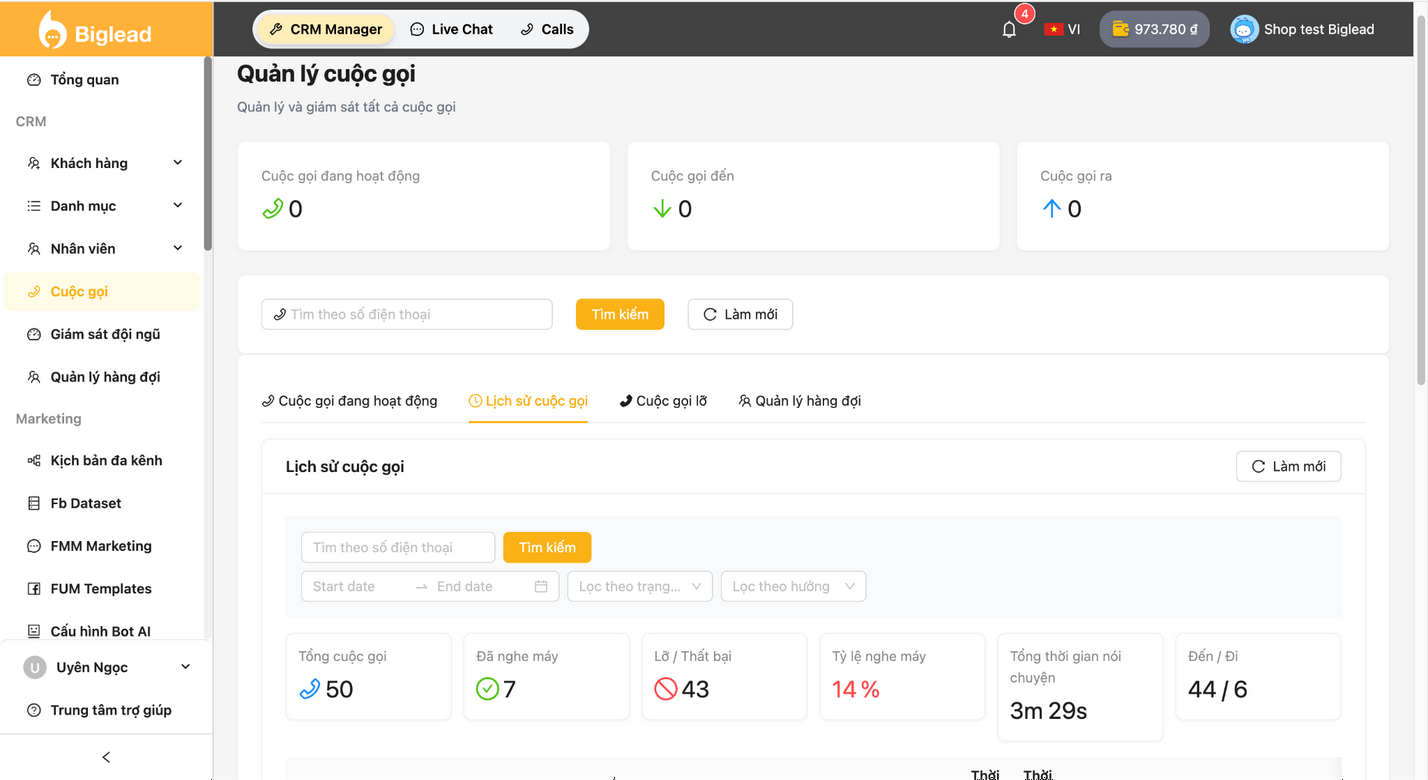Click the 3m 29s talk time value

(x=1048, y=711)
